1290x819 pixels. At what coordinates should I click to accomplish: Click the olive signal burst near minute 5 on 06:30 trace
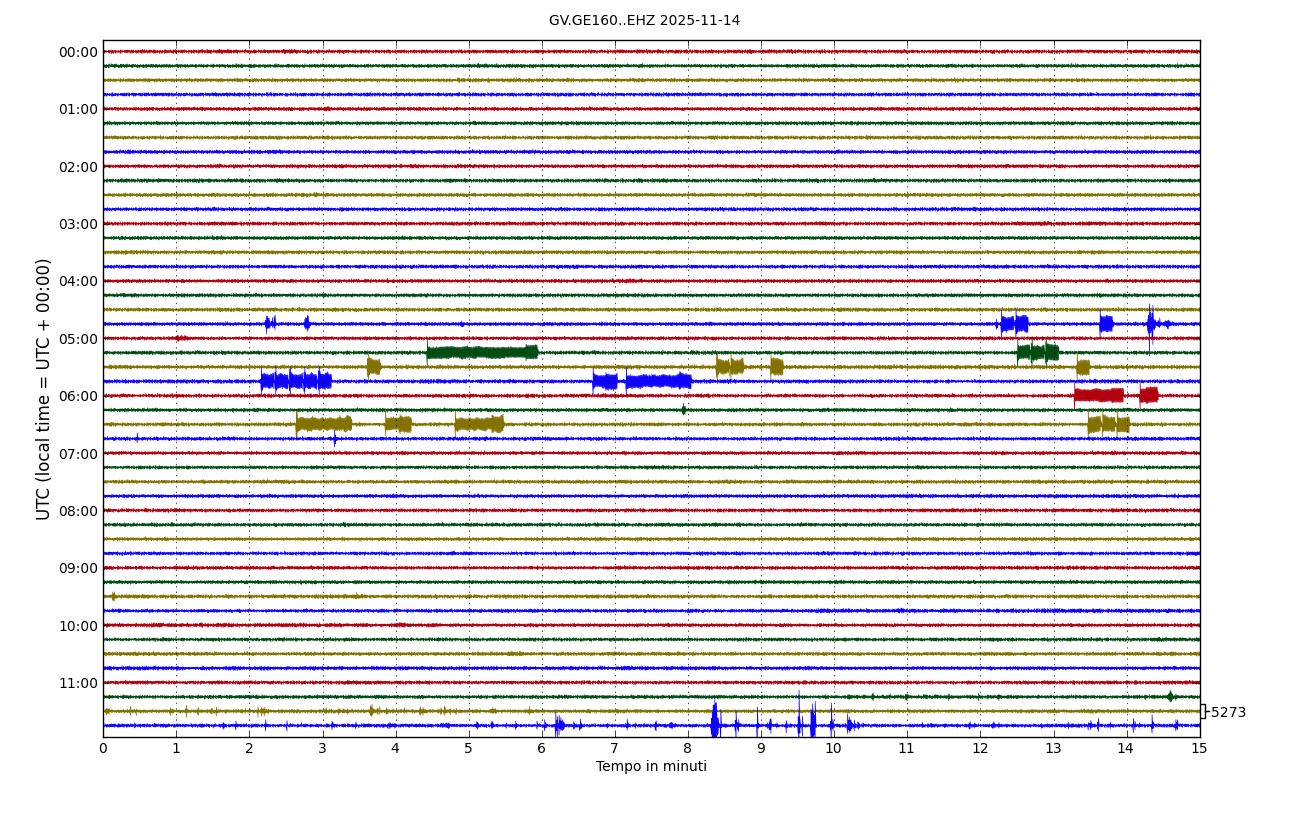pos(479,424)
